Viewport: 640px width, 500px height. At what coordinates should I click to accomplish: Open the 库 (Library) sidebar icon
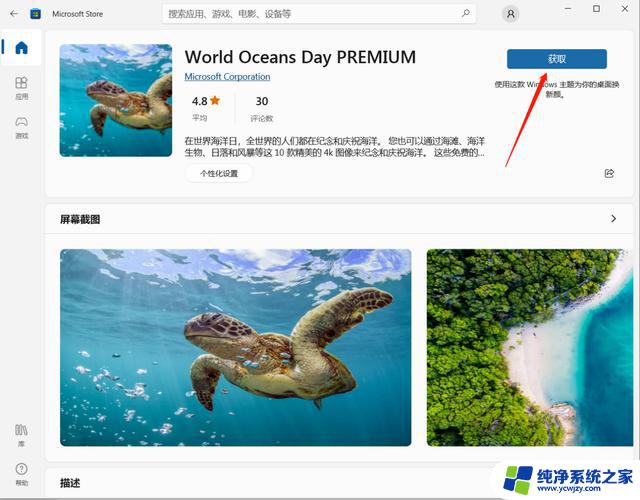coord(21,435)
